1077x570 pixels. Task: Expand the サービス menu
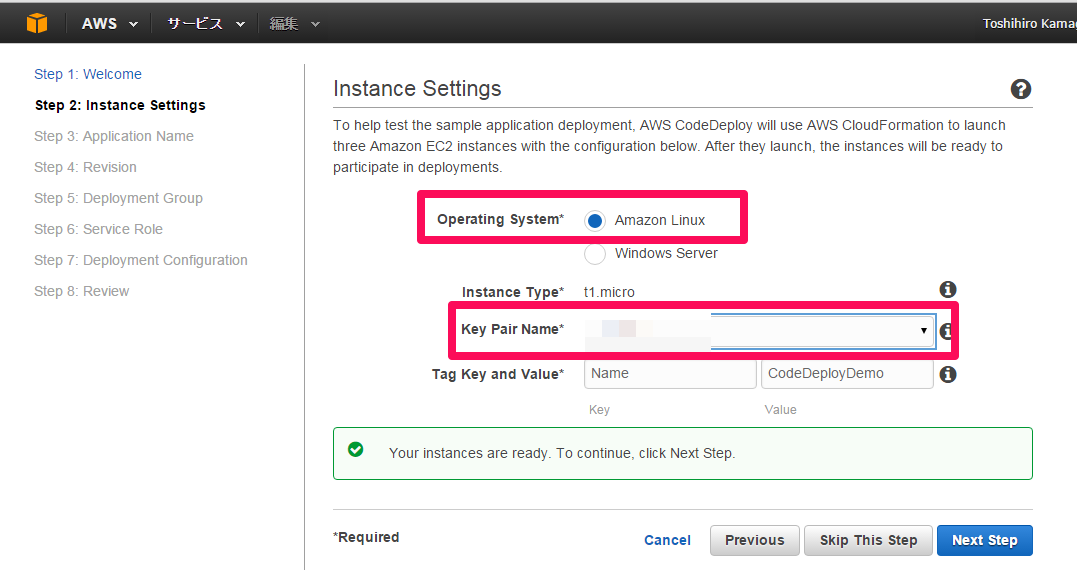pyautogui.click(x=206, y=23)
